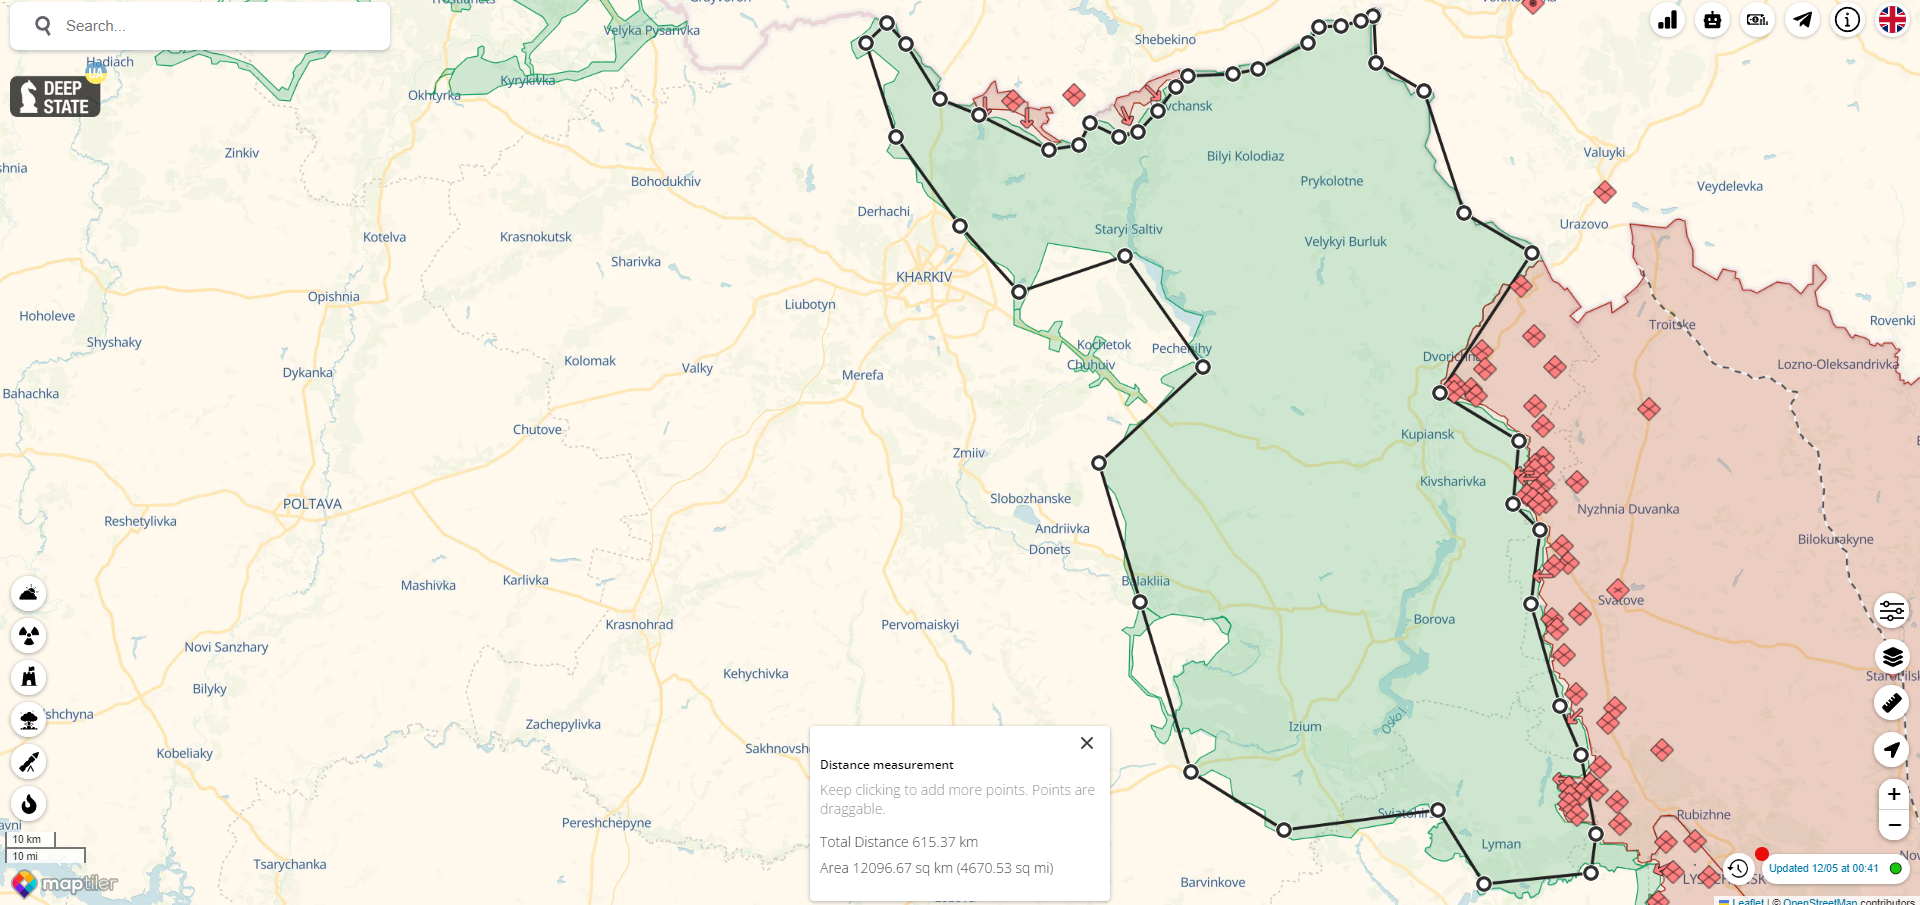Screen dimensions: 1920x905
Task: Open the Leaflet attribution link
Action: point(1748,902)
